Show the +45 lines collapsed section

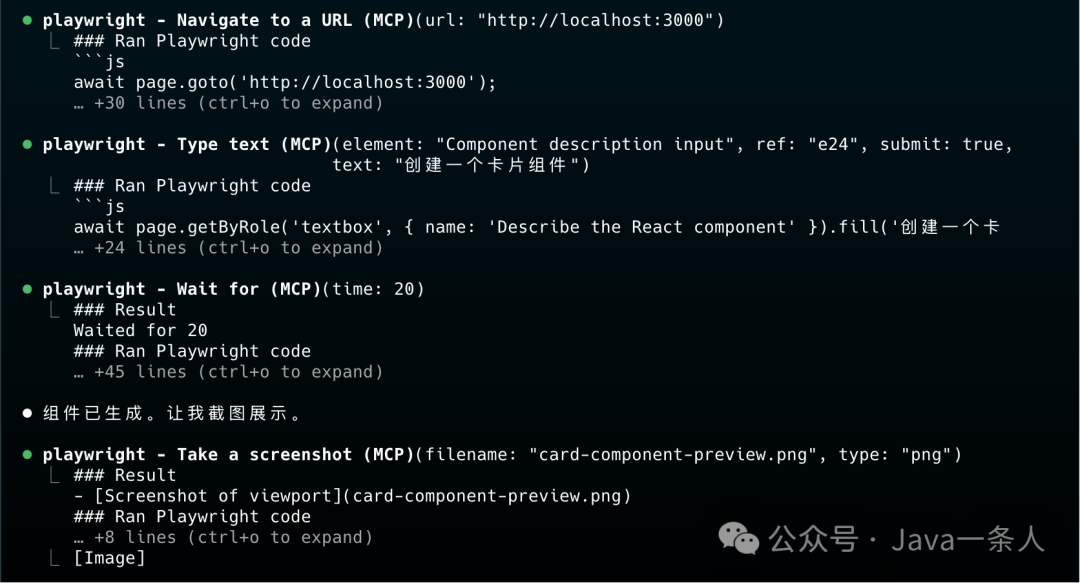tap(228, 372)
